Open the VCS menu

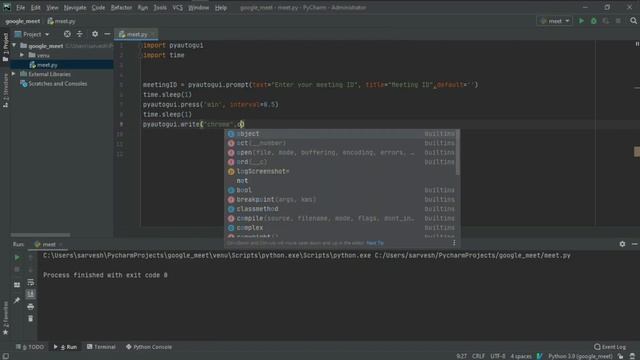coord(177,7)
